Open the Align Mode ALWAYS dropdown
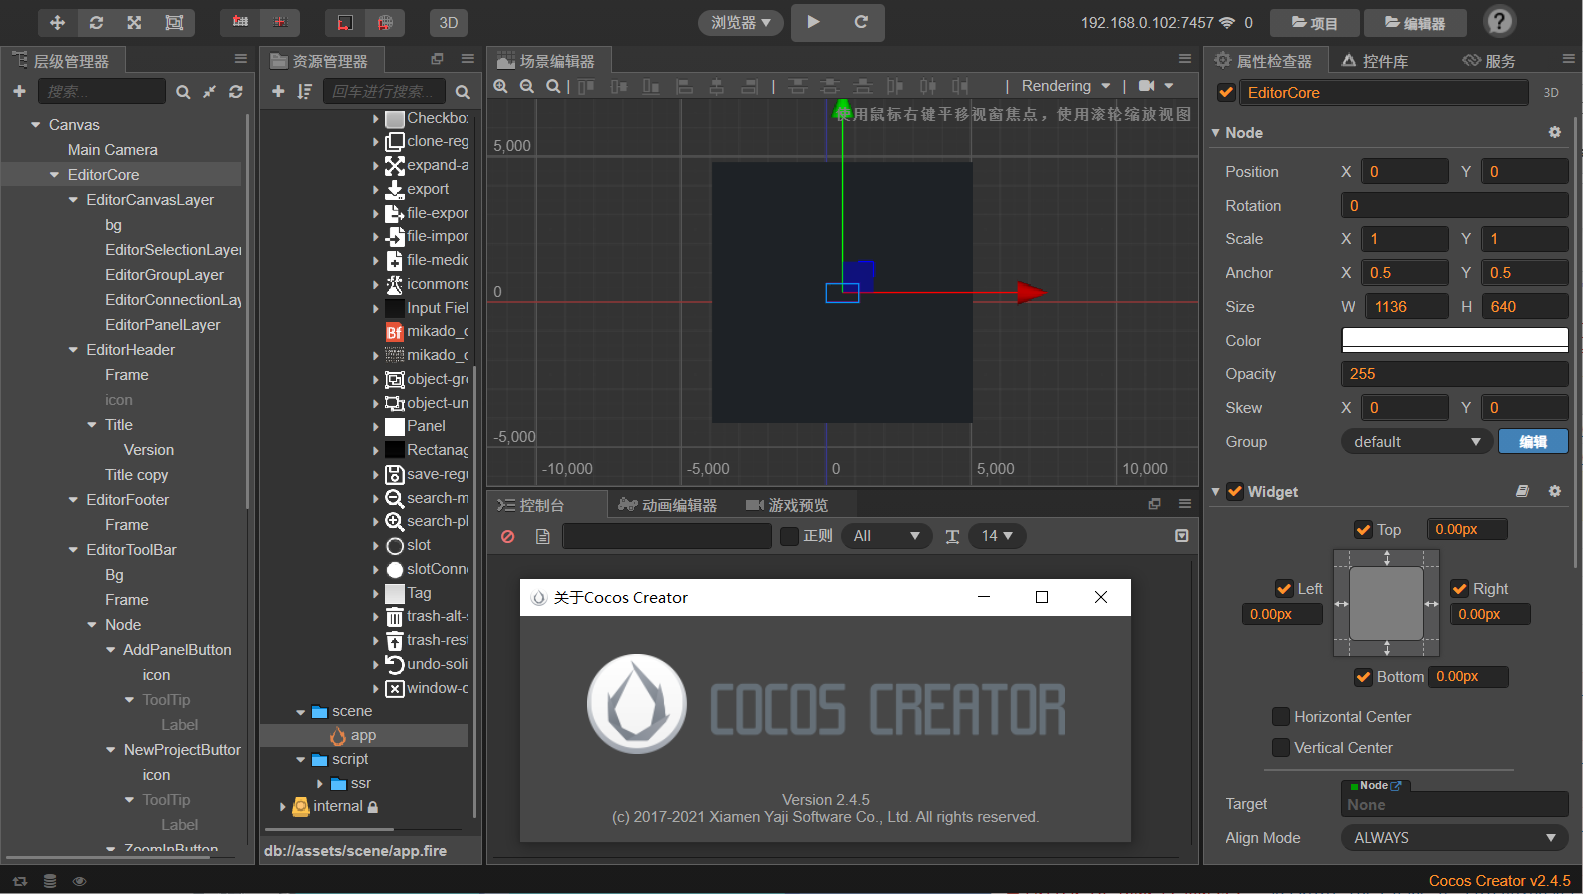 pyautogui.click(x=1454, y=838)
